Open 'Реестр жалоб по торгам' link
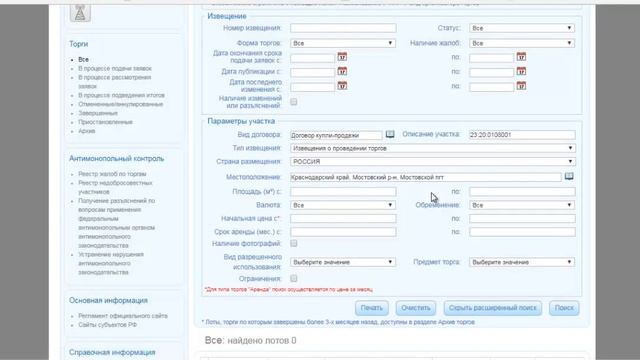The height and width of the screenshot is (360, 640). pyautogui.click(x=112, y=174)
